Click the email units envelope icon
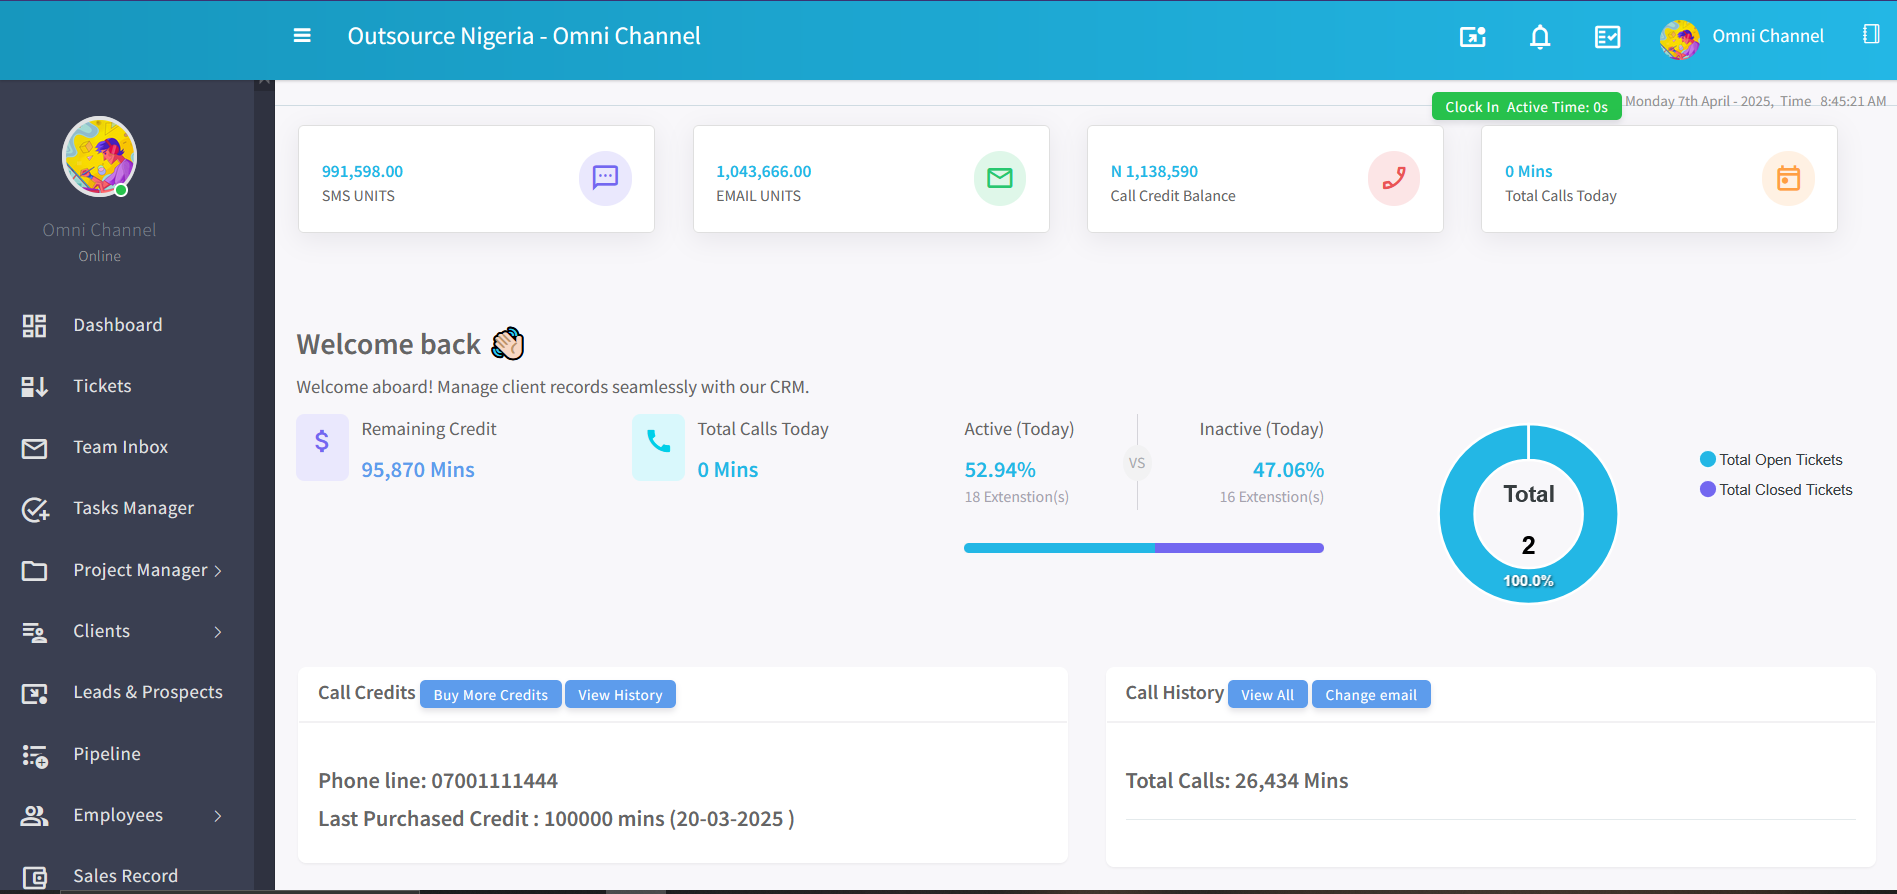This screenshot has width=1897, height=894. (x=999, y=178)
